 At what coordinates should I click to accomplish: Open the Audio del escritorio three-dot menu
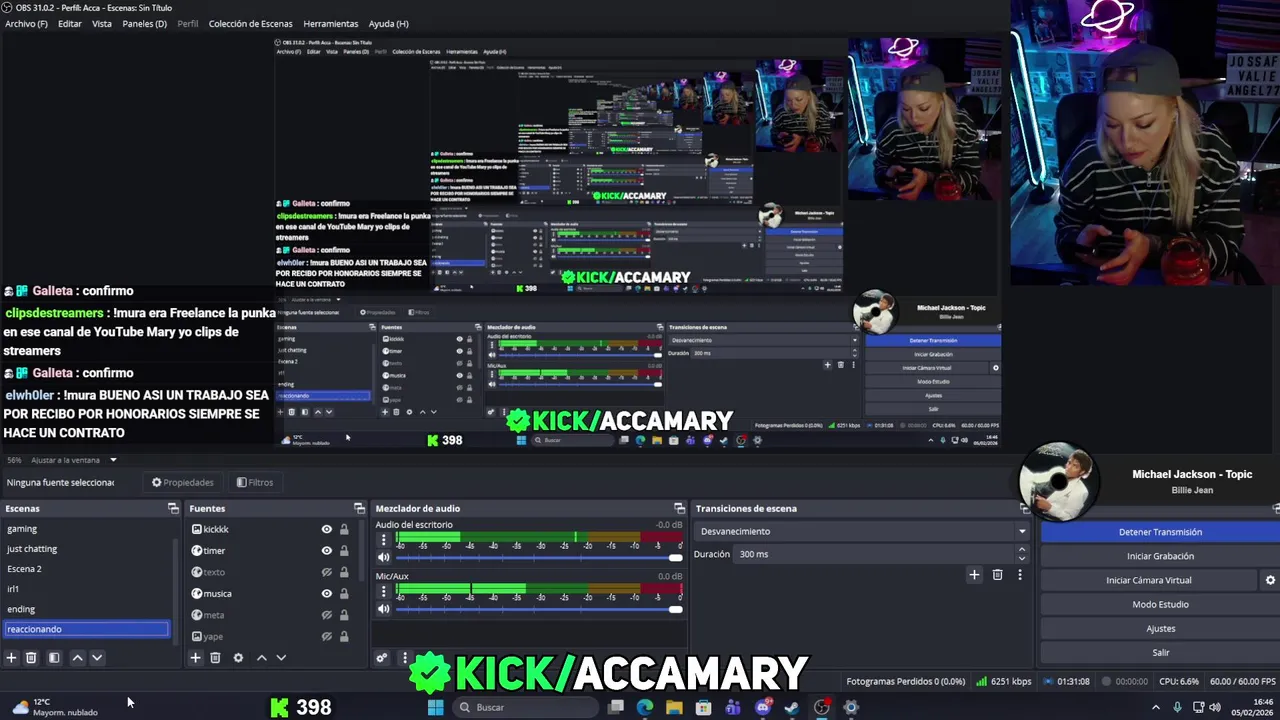383,540
